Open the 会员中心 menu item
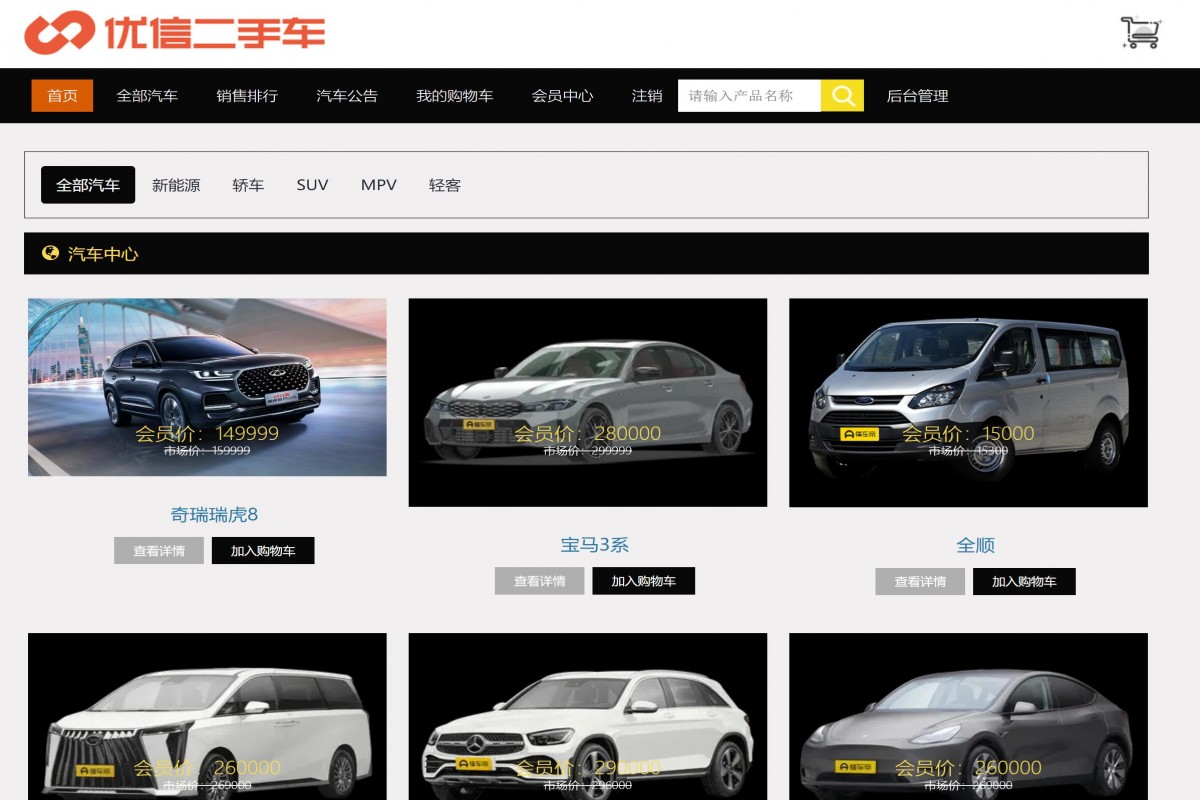The height and width of the screenshot is (800, 1200). coord(562,95)
